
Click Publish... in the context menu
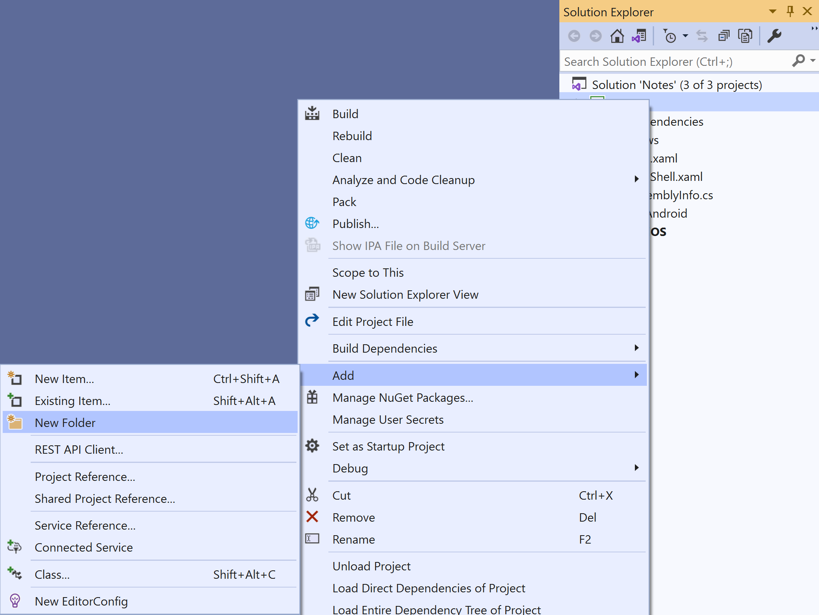(355, 224)
